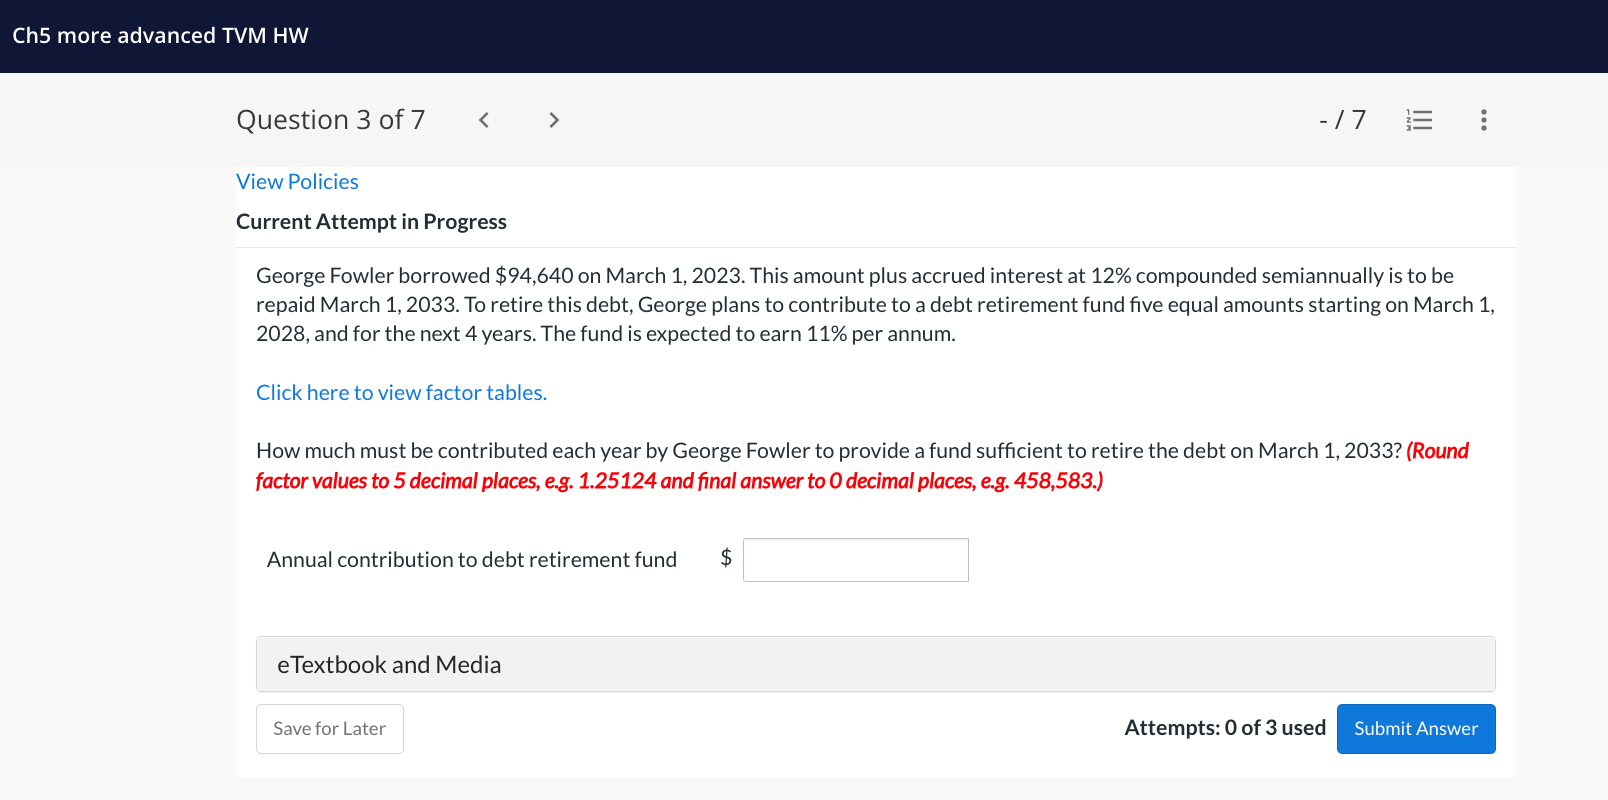Click here to view factor tables link
The image size is (1608, 800).
pyautogui.click(x=401, y=393)
